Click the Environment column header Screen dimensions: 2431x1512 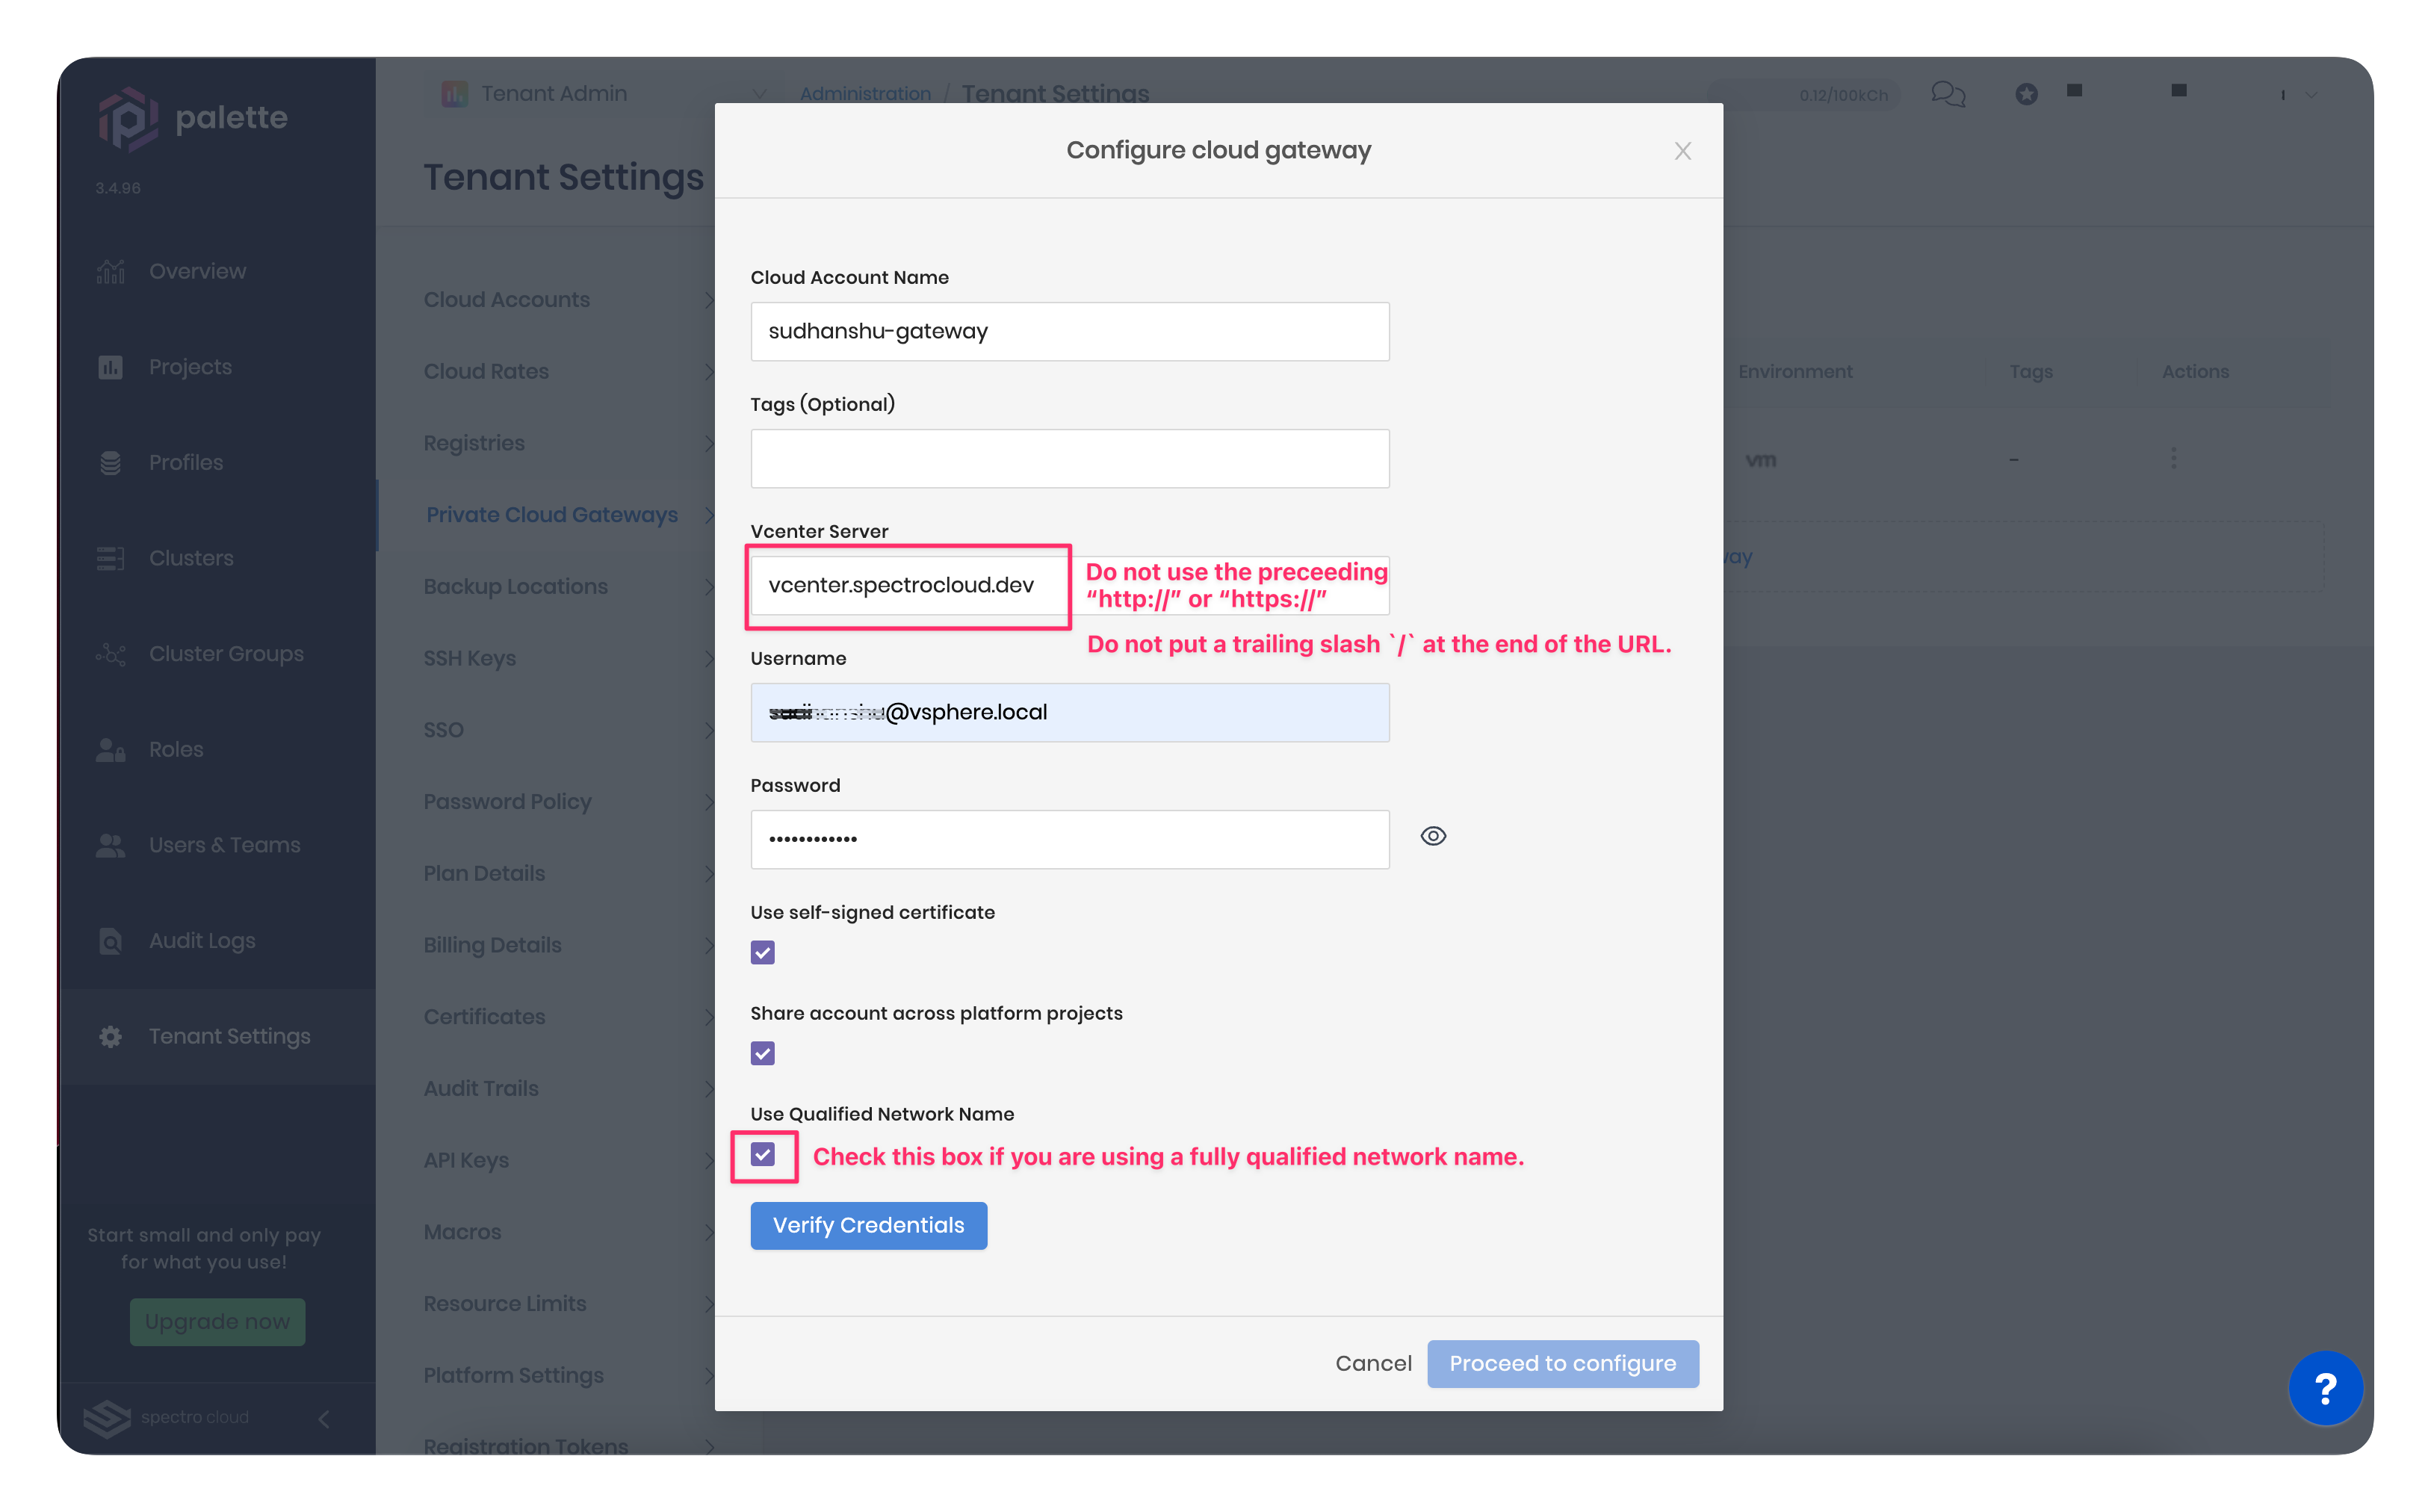(x=1795, y=371)
